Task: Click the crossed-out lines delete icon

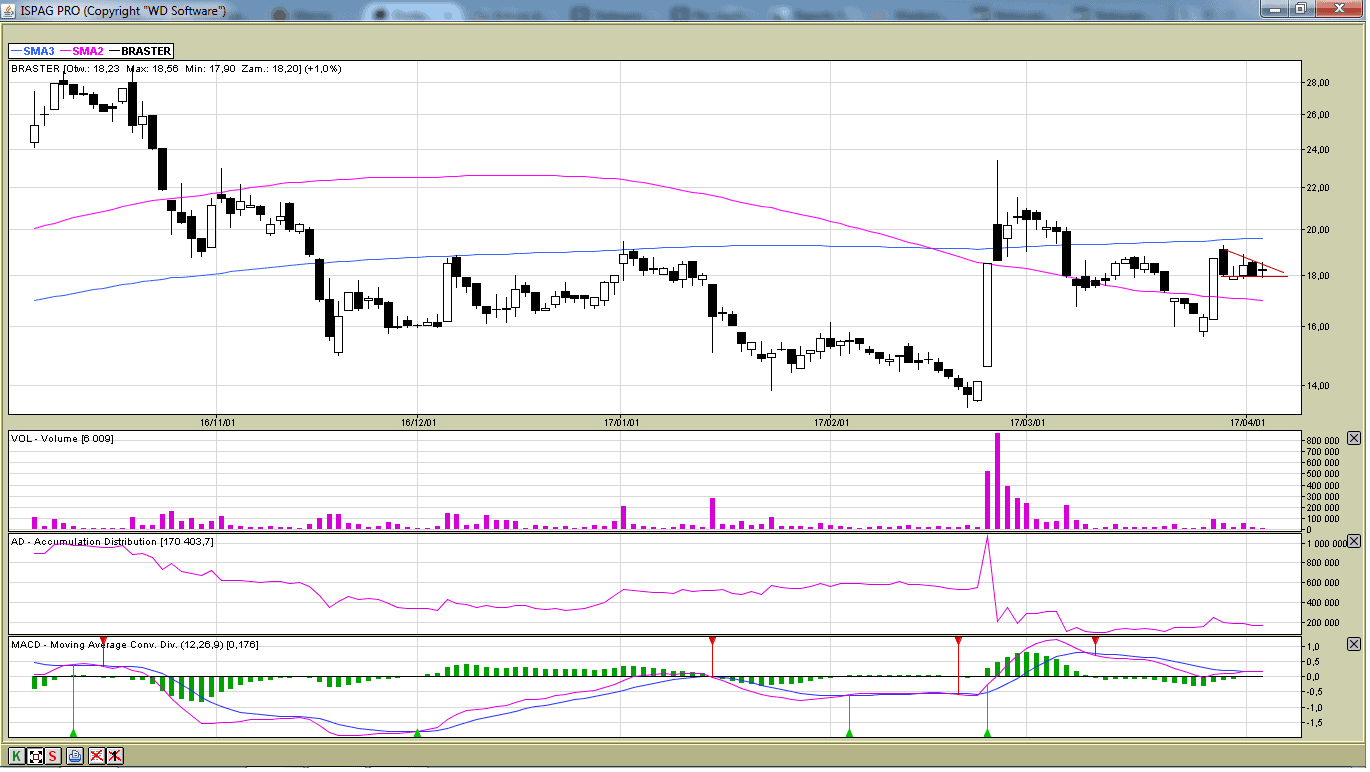Action: pyautogui.click(x=97, y=756)
